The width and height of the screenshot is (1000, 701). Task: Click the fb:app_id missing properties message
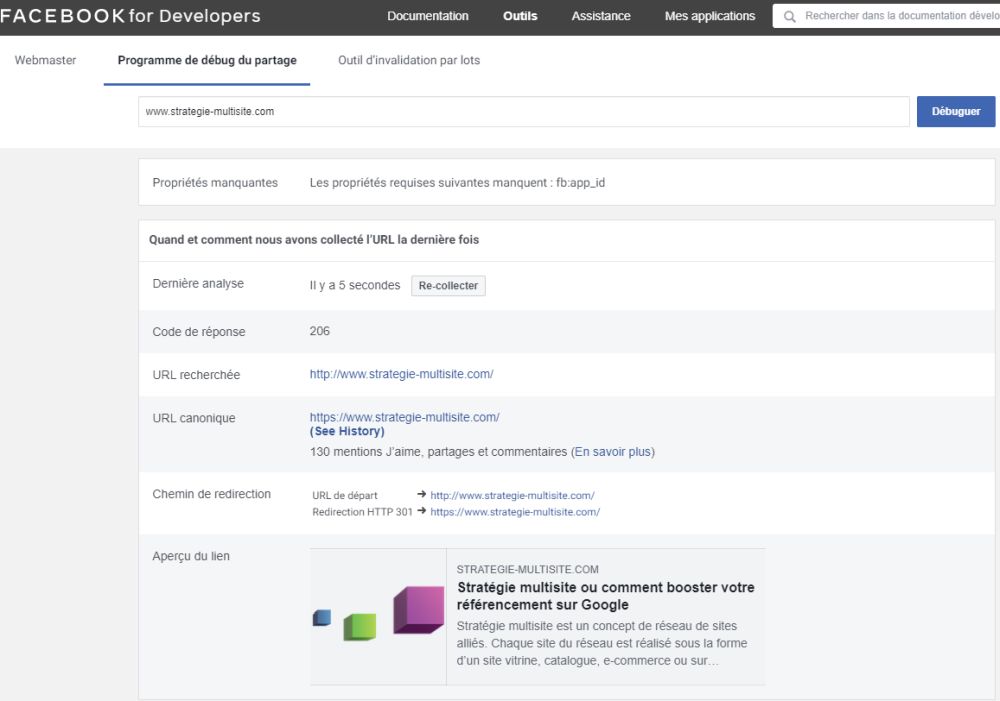(457, 183)
